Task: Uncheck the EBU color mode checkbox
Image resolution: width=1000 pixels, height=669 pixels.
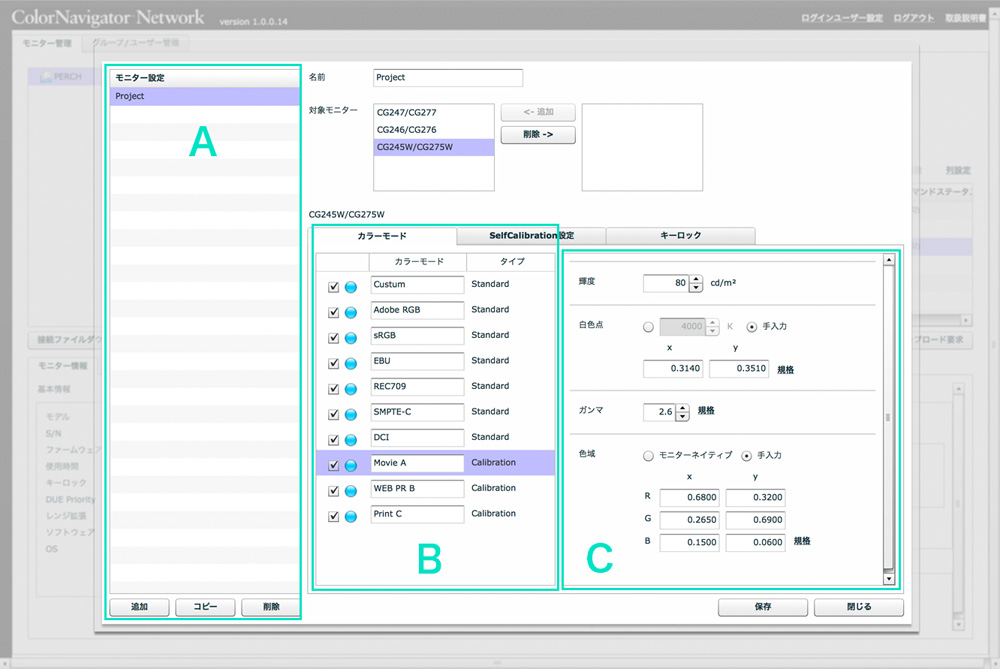Action: [334, 364]
